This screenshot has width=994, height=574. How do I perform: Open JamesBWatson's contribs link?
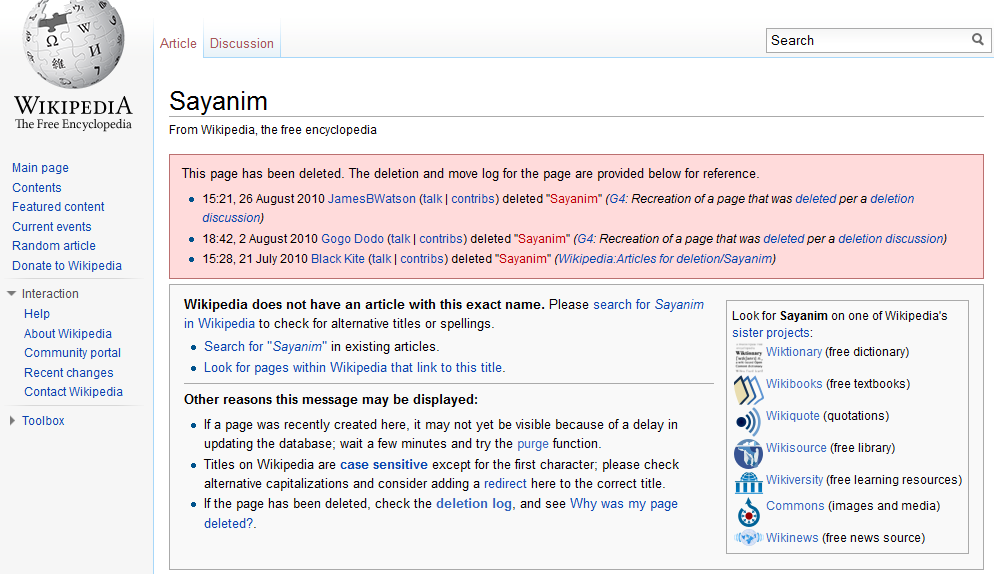click(473, 199)
